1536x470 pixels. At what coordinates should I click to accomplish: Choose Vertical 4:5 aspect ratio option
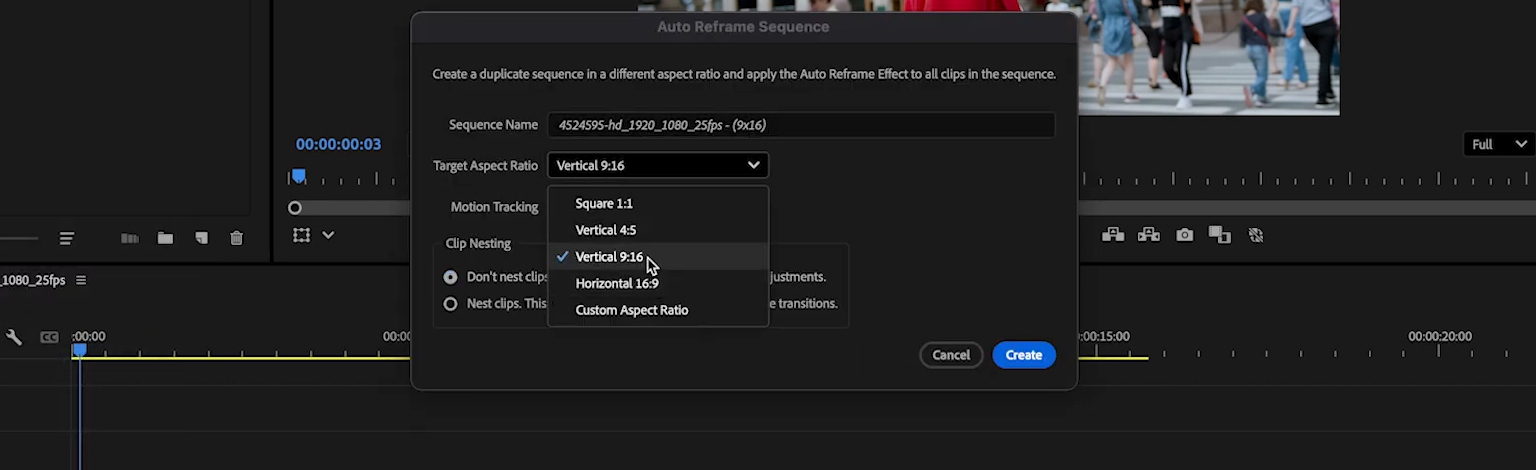coord(658,230)
